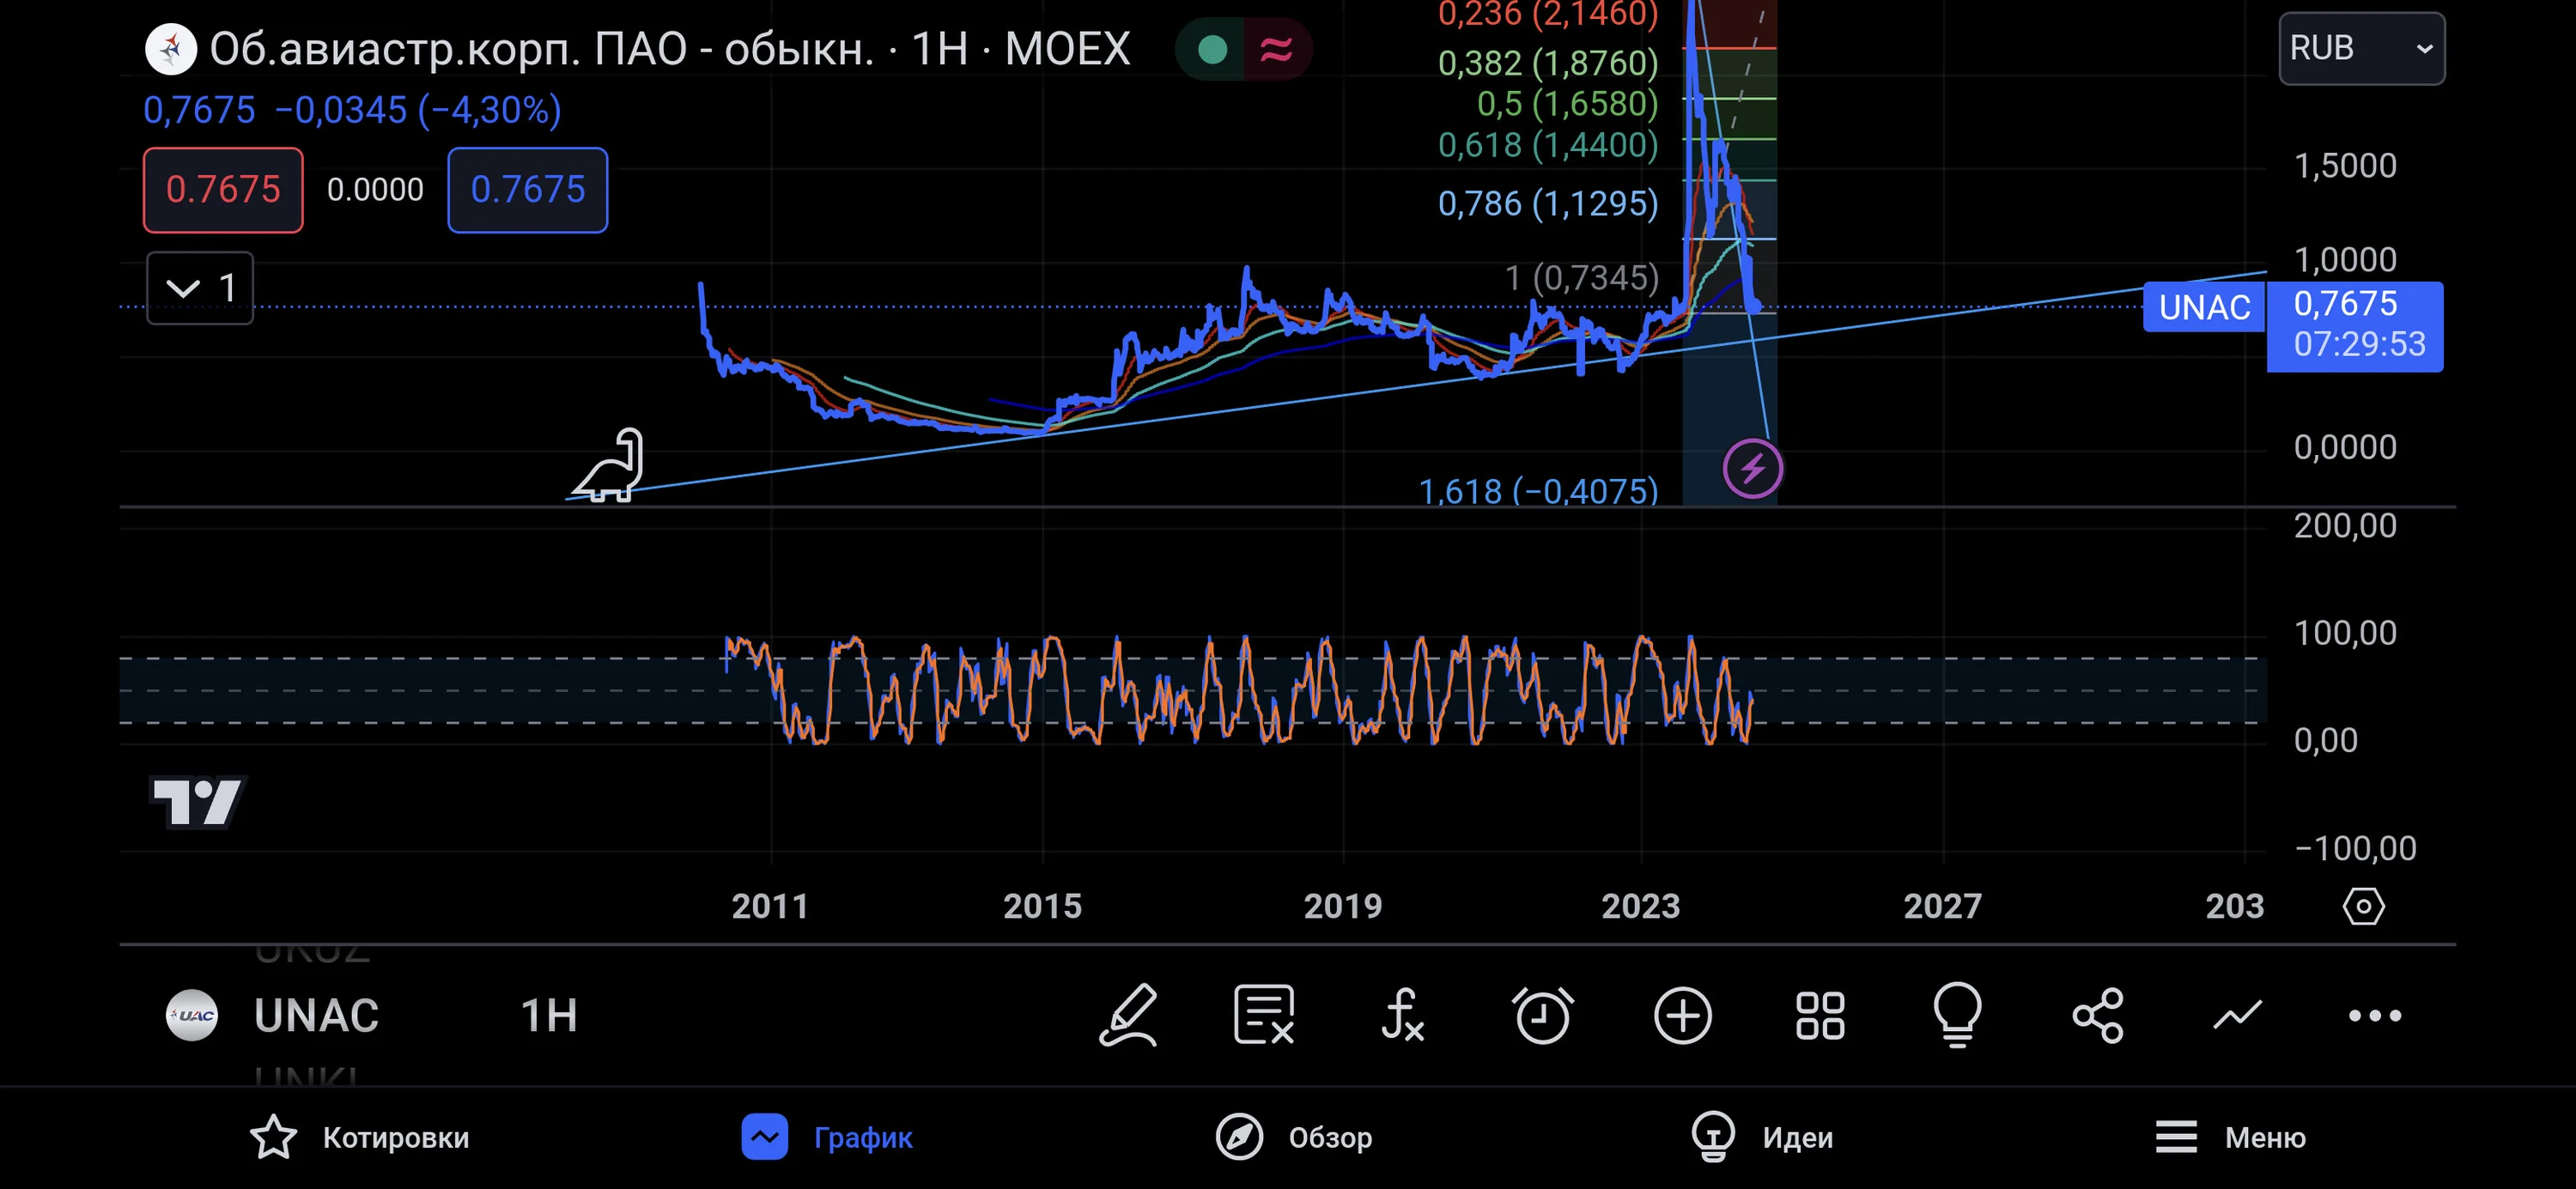Open the Меню tab
Viewport: 2576px width, 1189px height.
(x=2230, y=1137)
